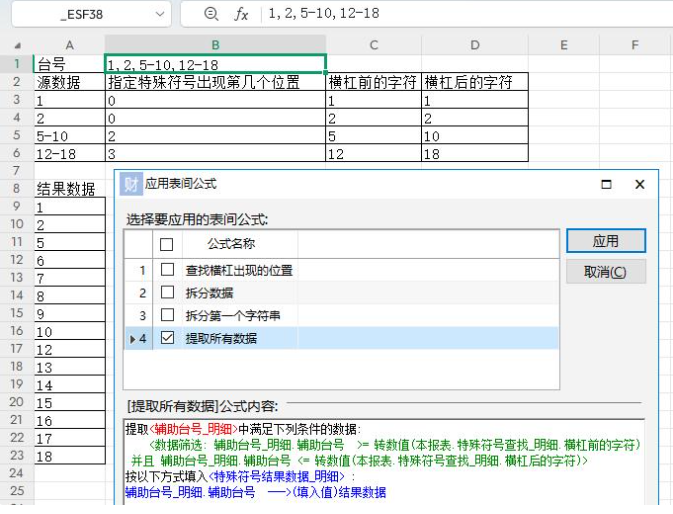This screenshot has height=514, width=673.
Task: Maximize the 应用表间公式 dialog
Action: [606, 185]
